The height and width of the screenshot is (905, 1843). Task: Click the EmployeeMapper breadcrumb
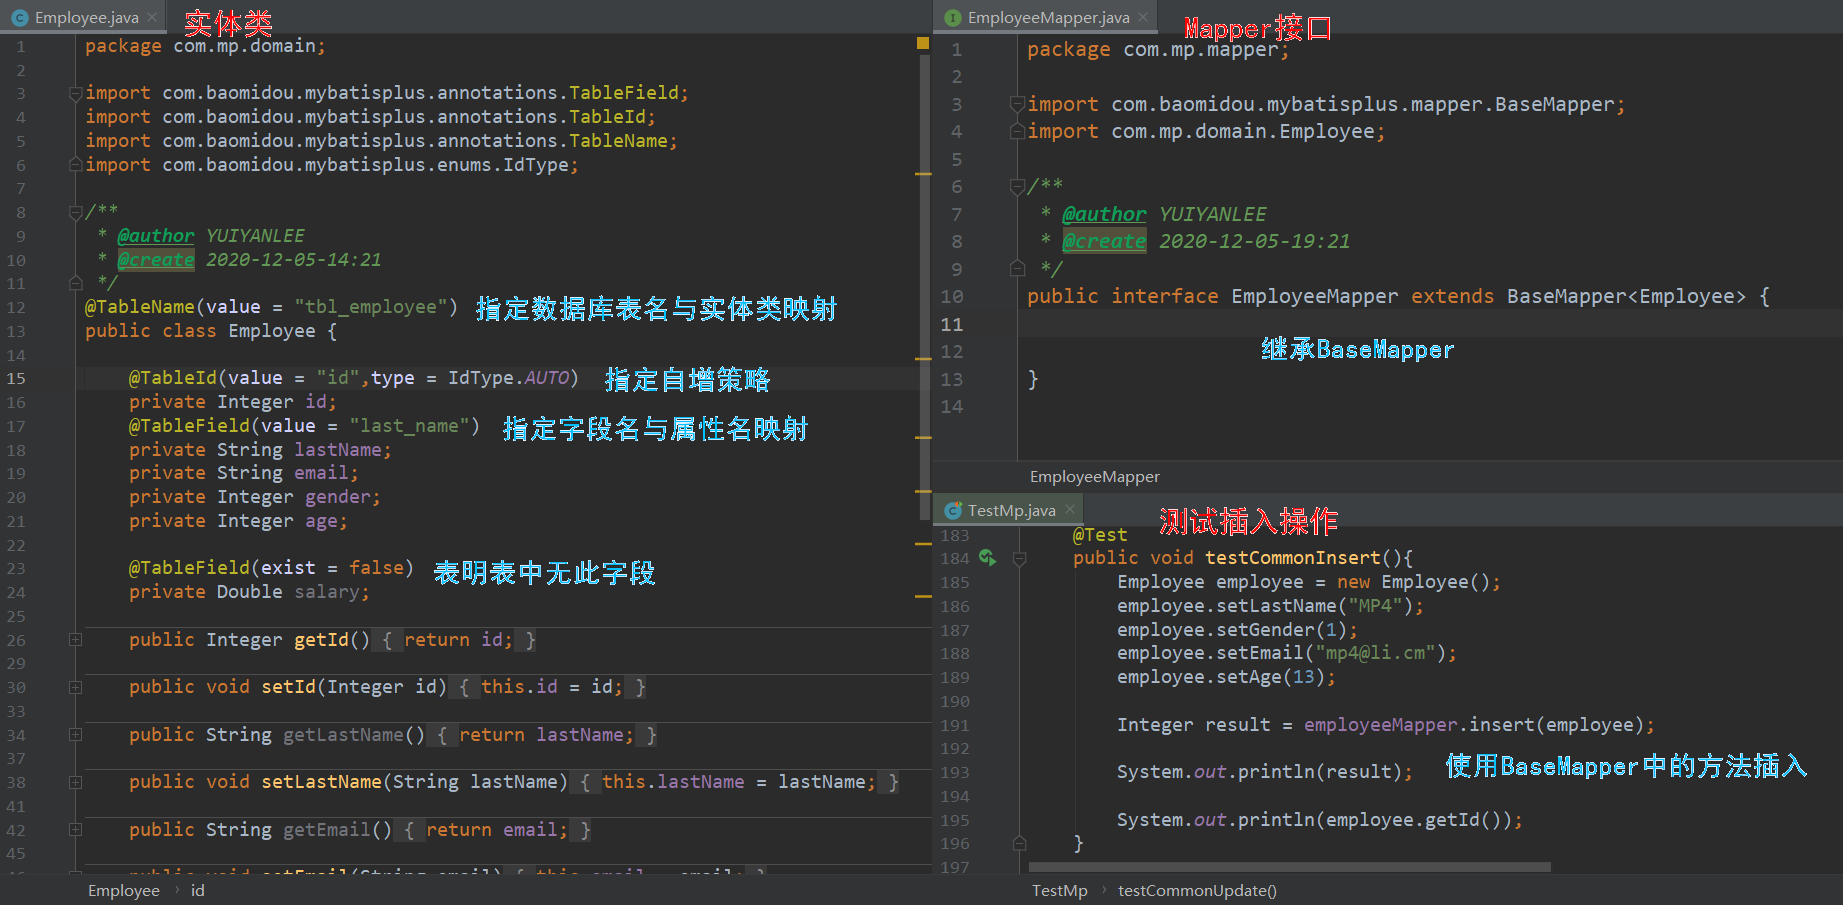(x=1095, y=477)
